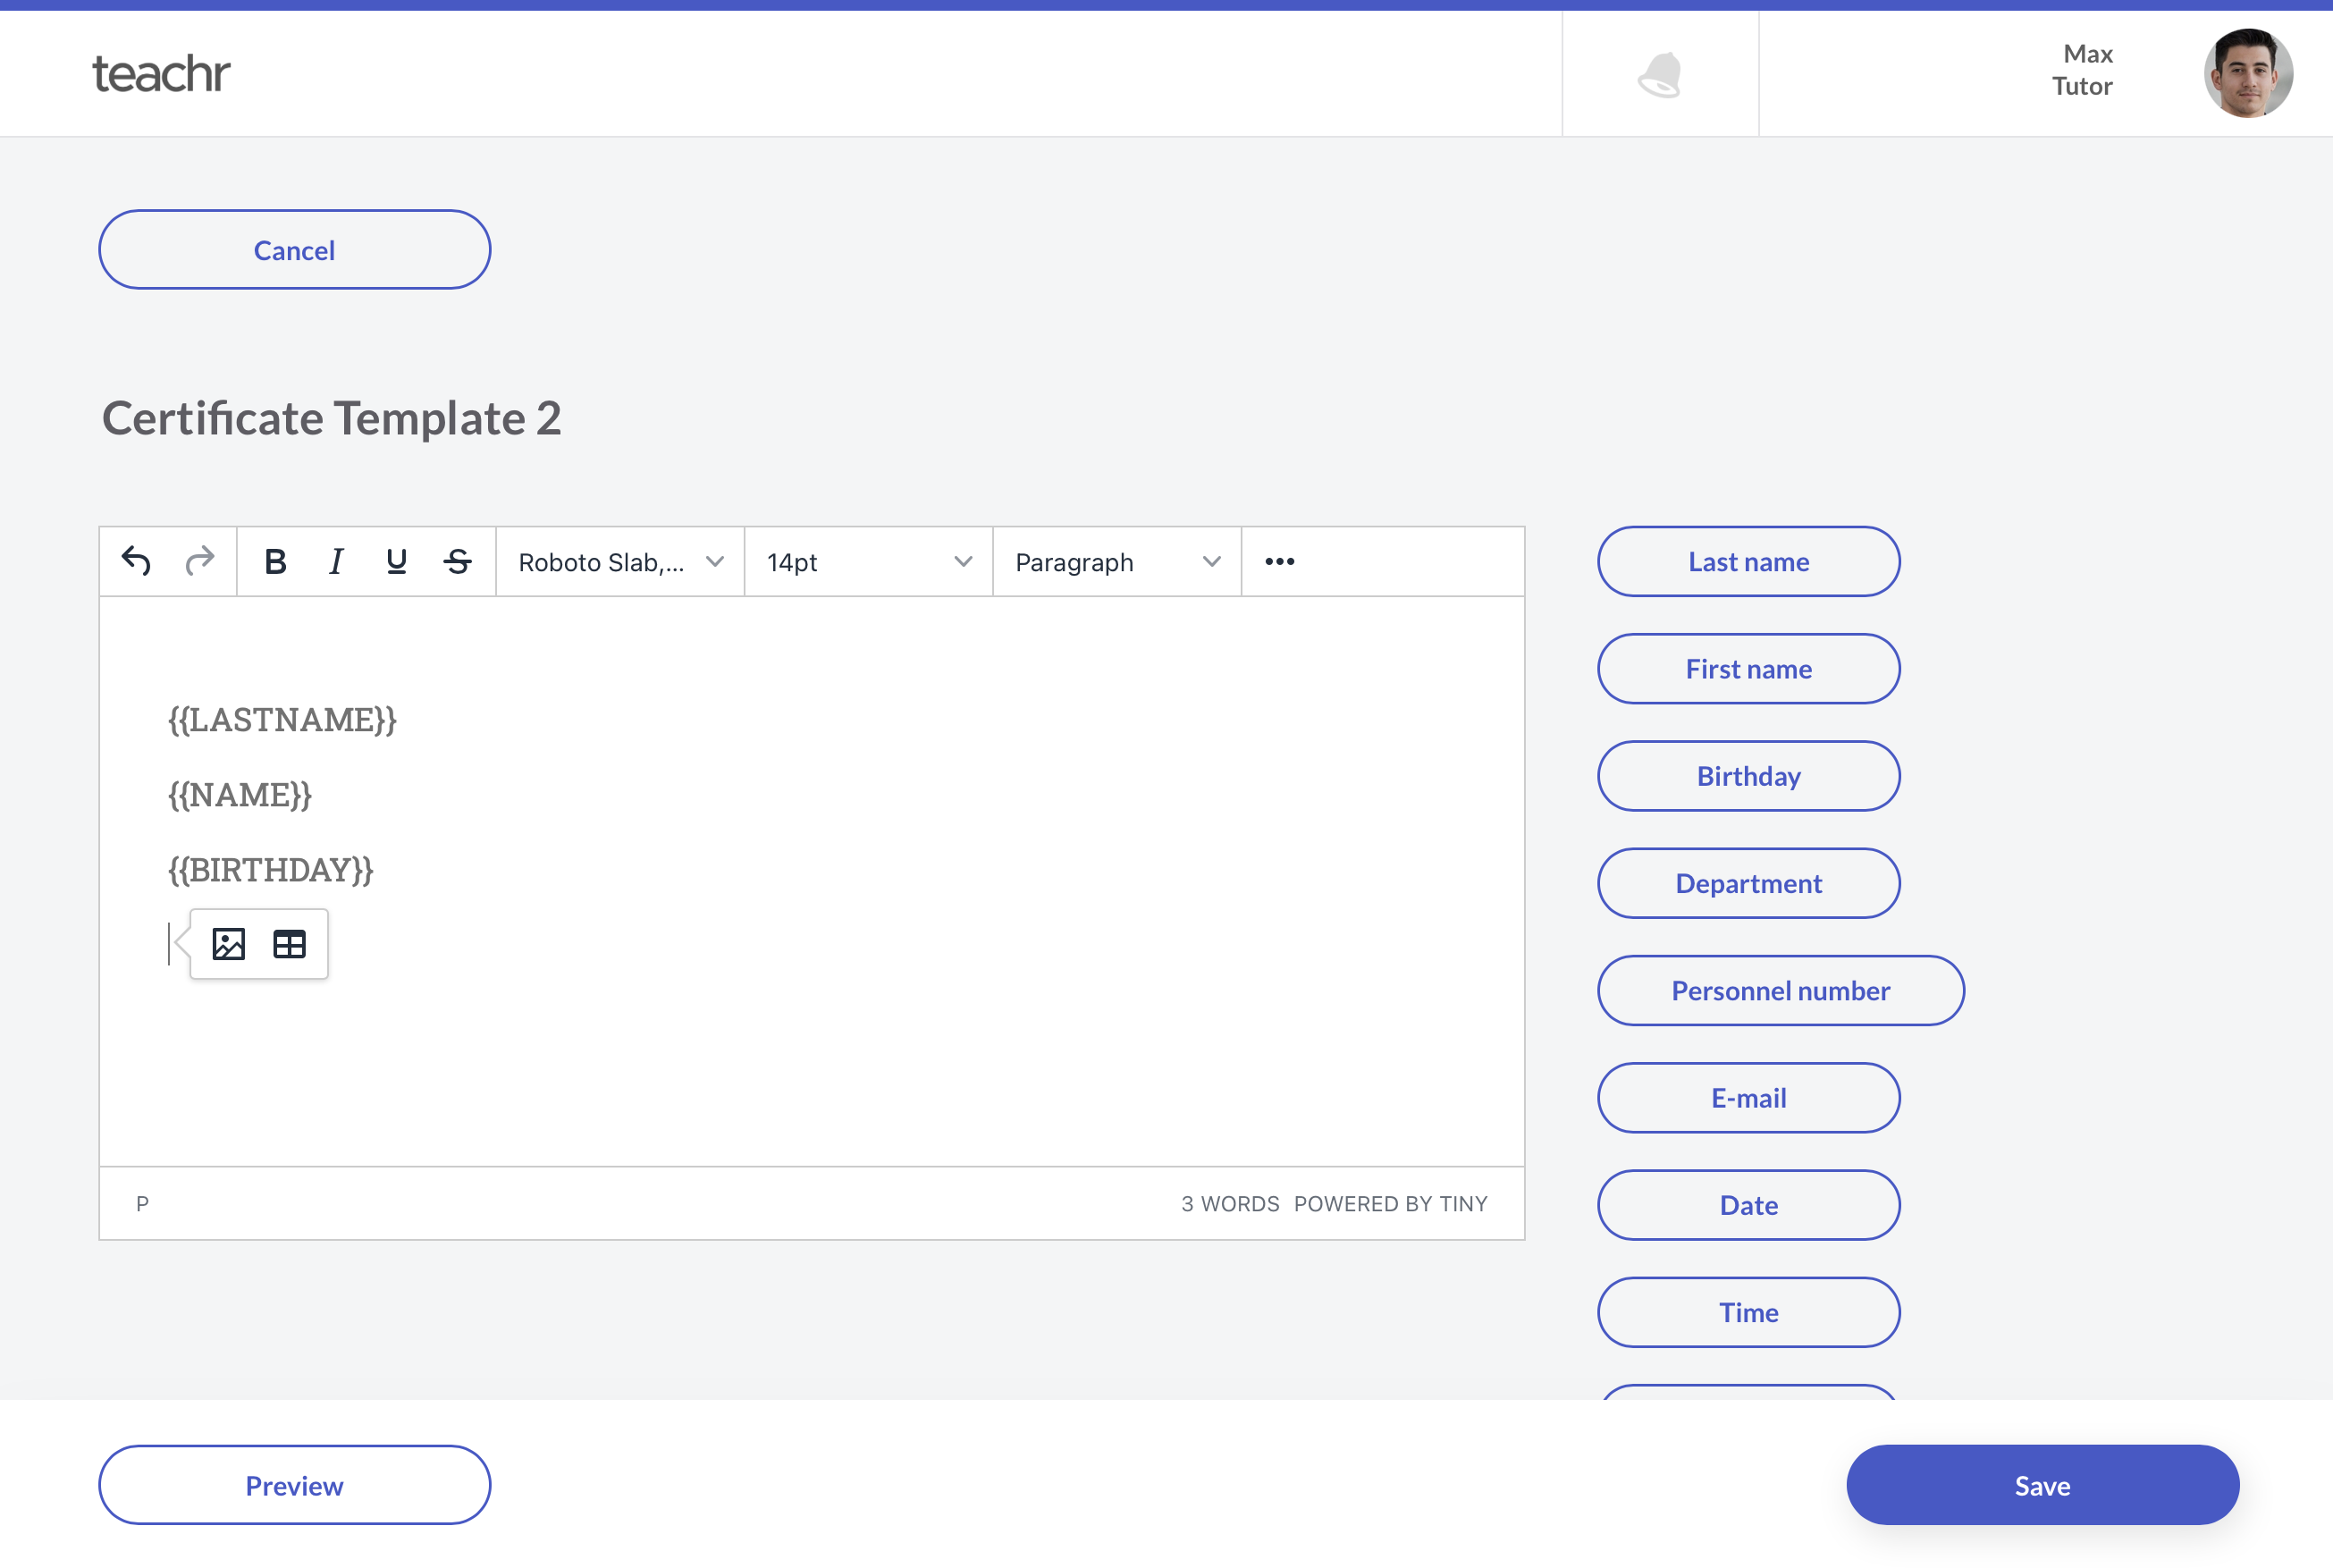Toggle underline formatting
Screen dimensions: 2333x1568
[396, 561]
